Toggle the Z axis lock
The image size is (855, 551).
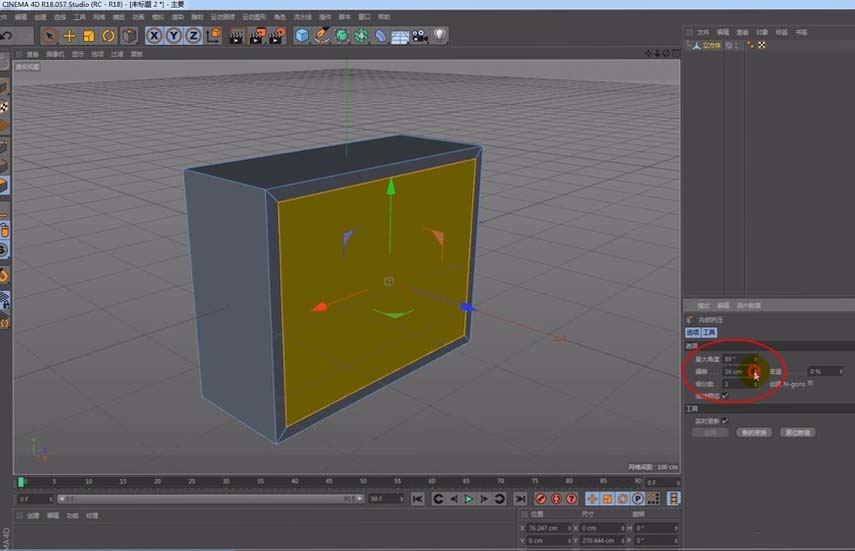pos(192,36)
